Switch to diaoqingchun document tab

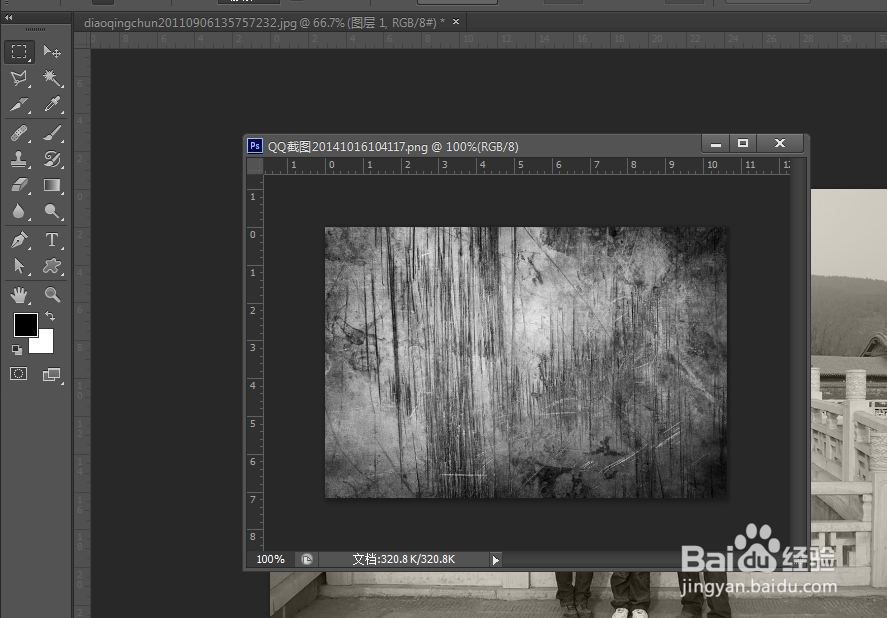264,23
